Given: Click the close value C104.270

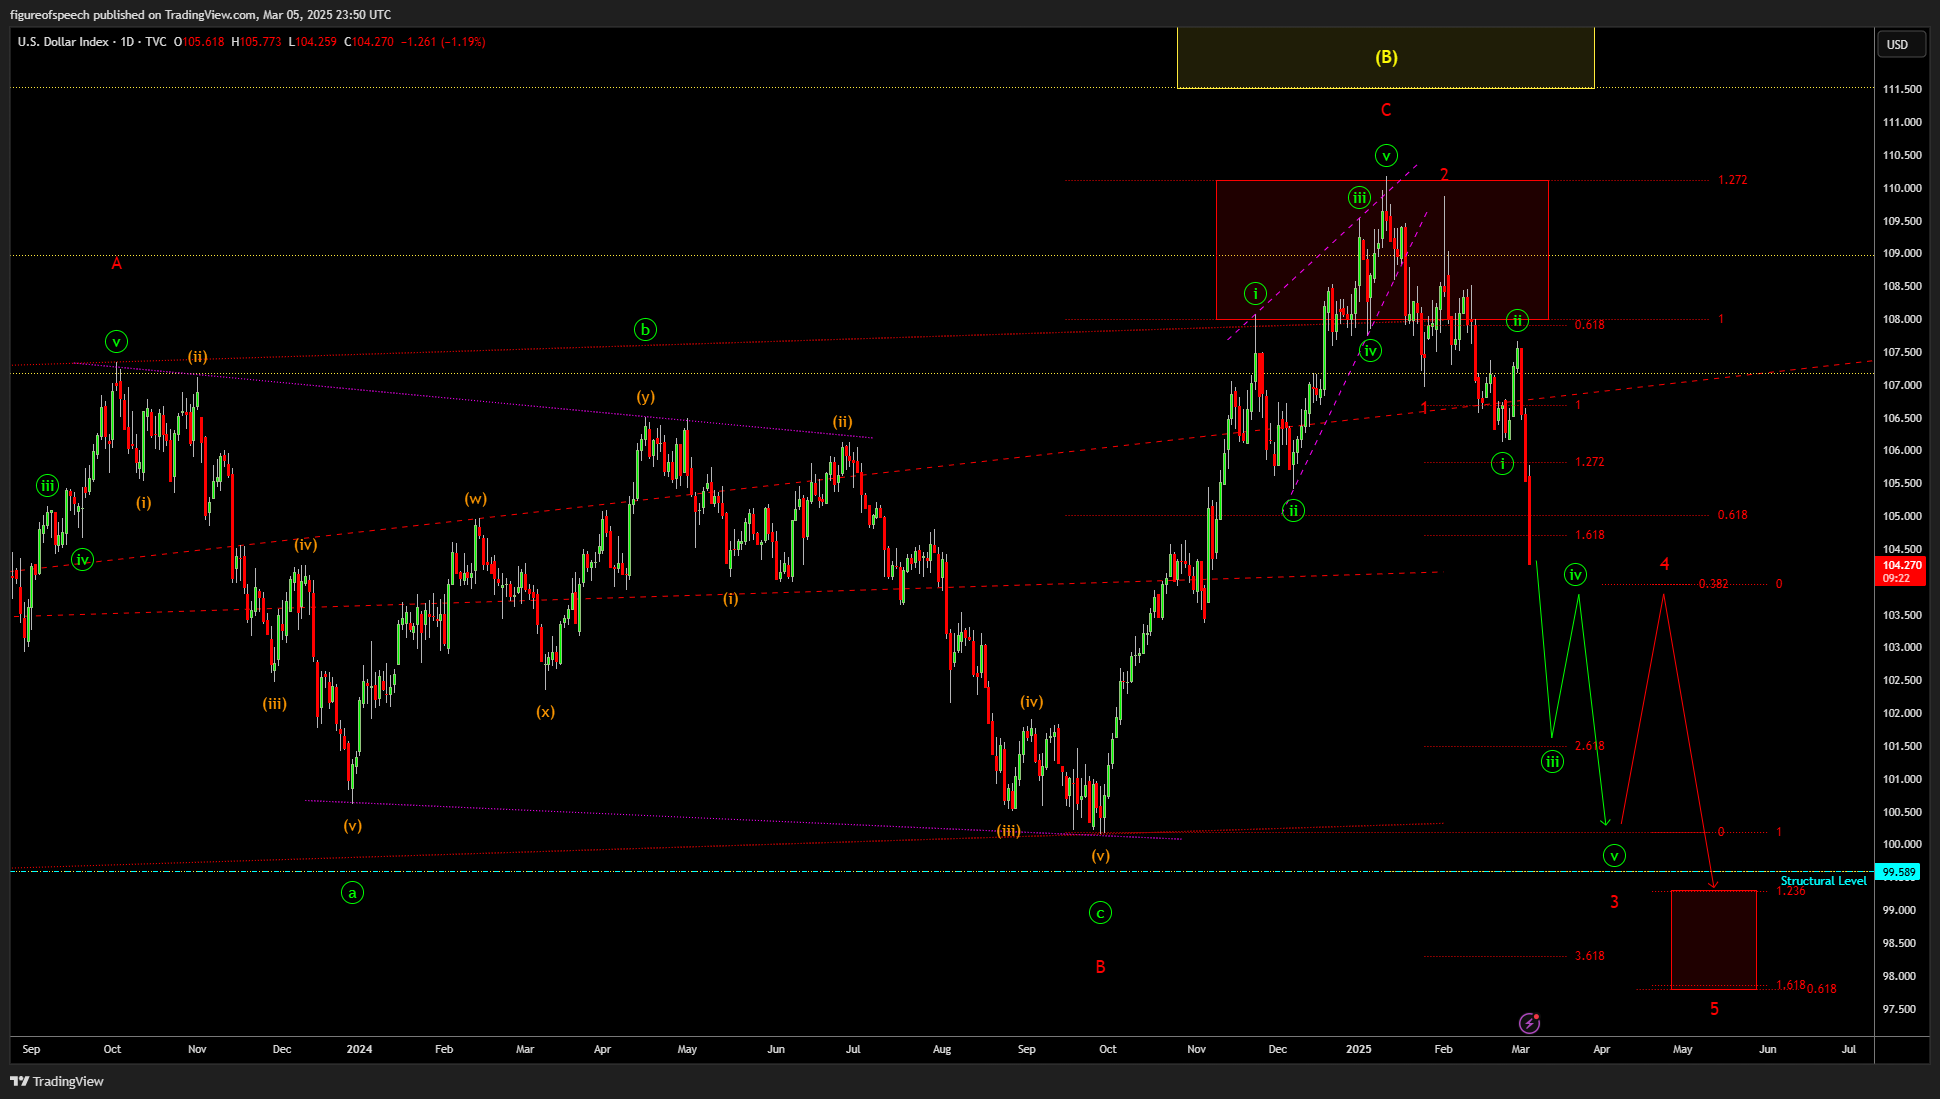Looking at the screenshot, I should point(369,42).
